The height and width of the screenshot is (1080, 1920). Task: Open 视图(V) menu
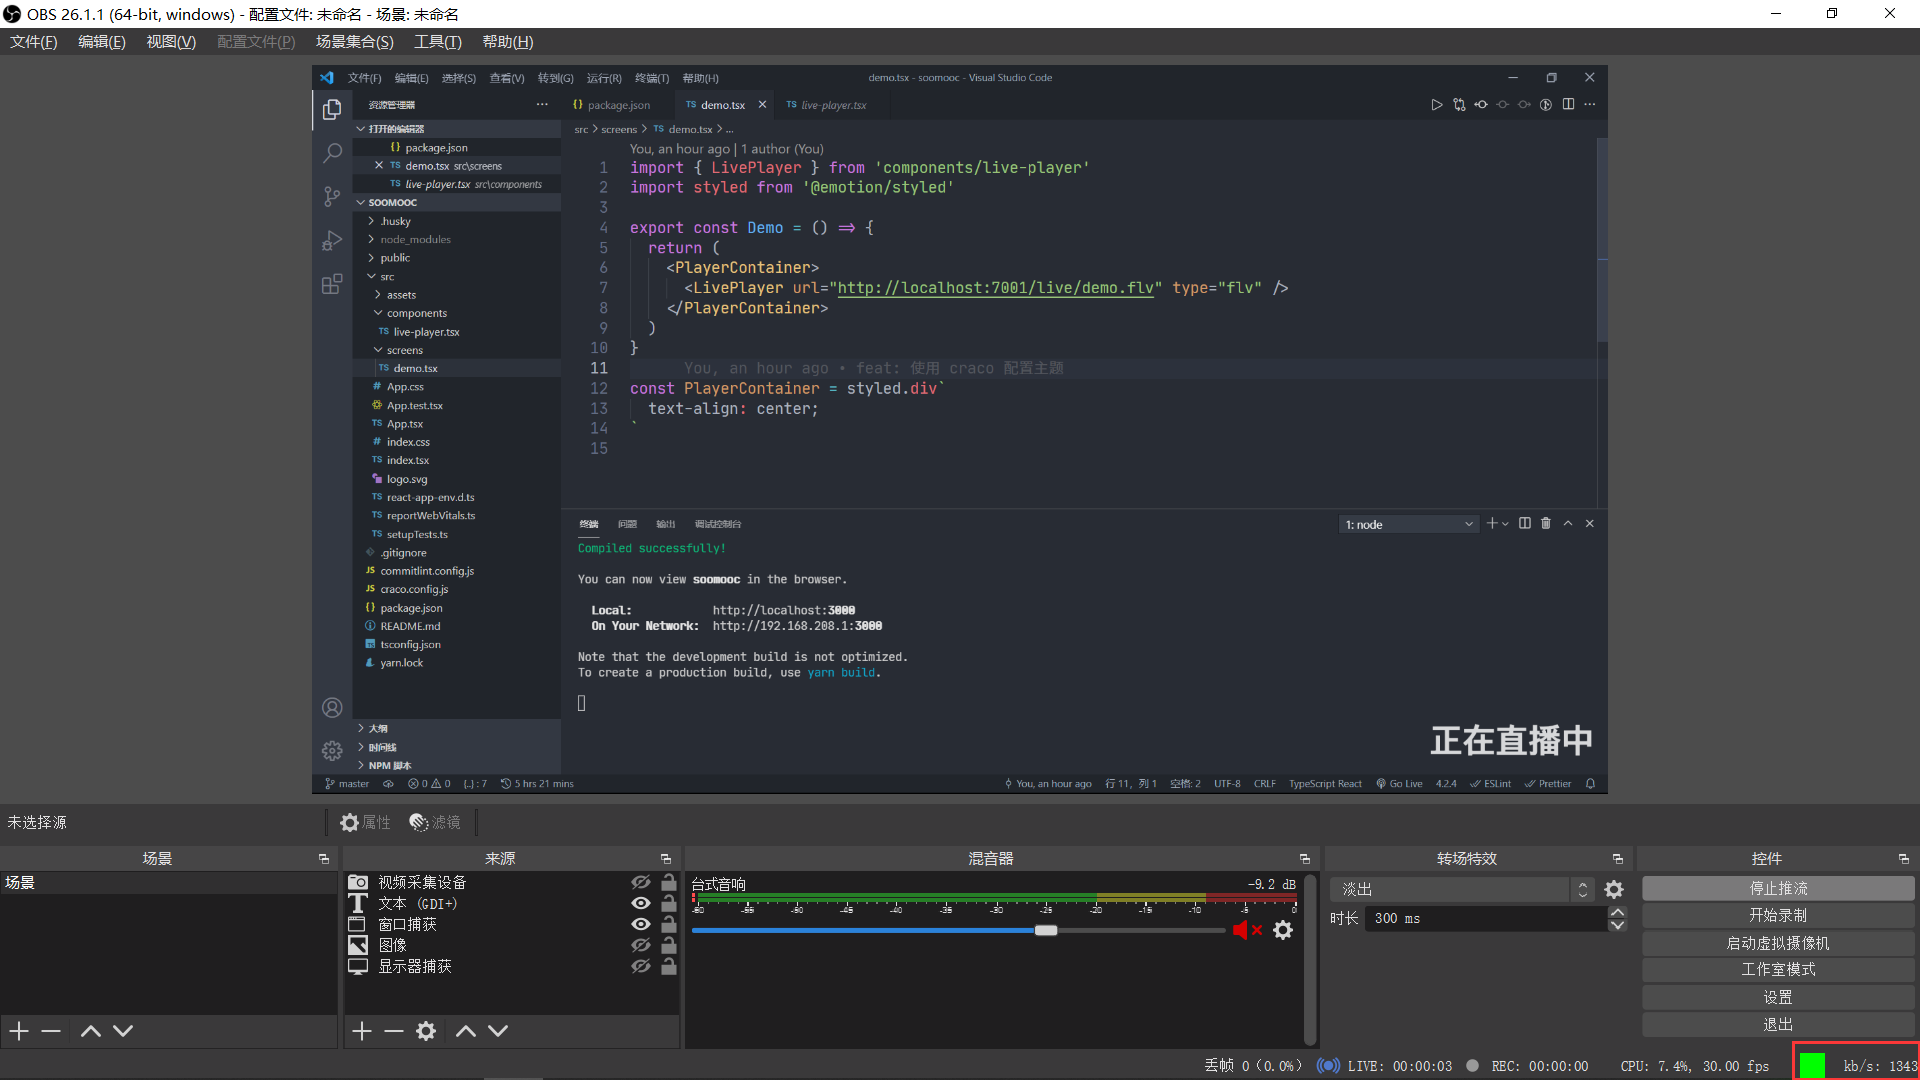tap(171, 42)
